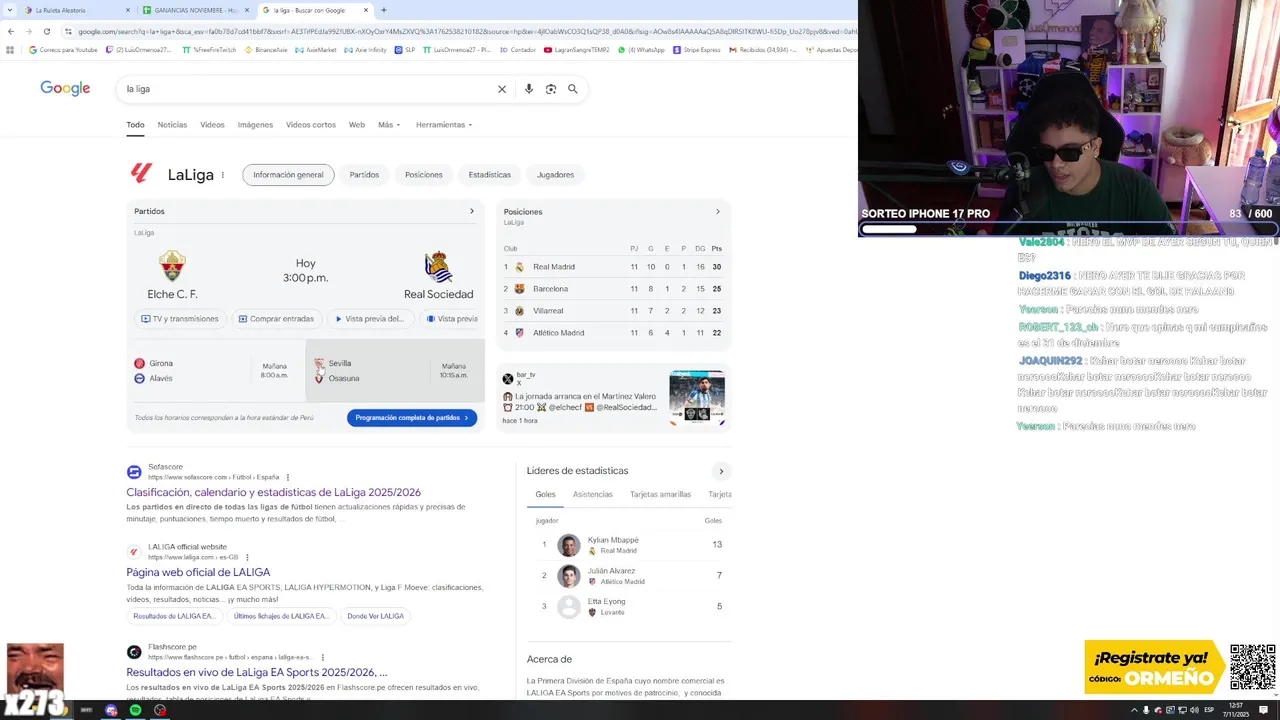Click the Julián Alvarez player photo
1280x720 pixels.
point(569,576)
